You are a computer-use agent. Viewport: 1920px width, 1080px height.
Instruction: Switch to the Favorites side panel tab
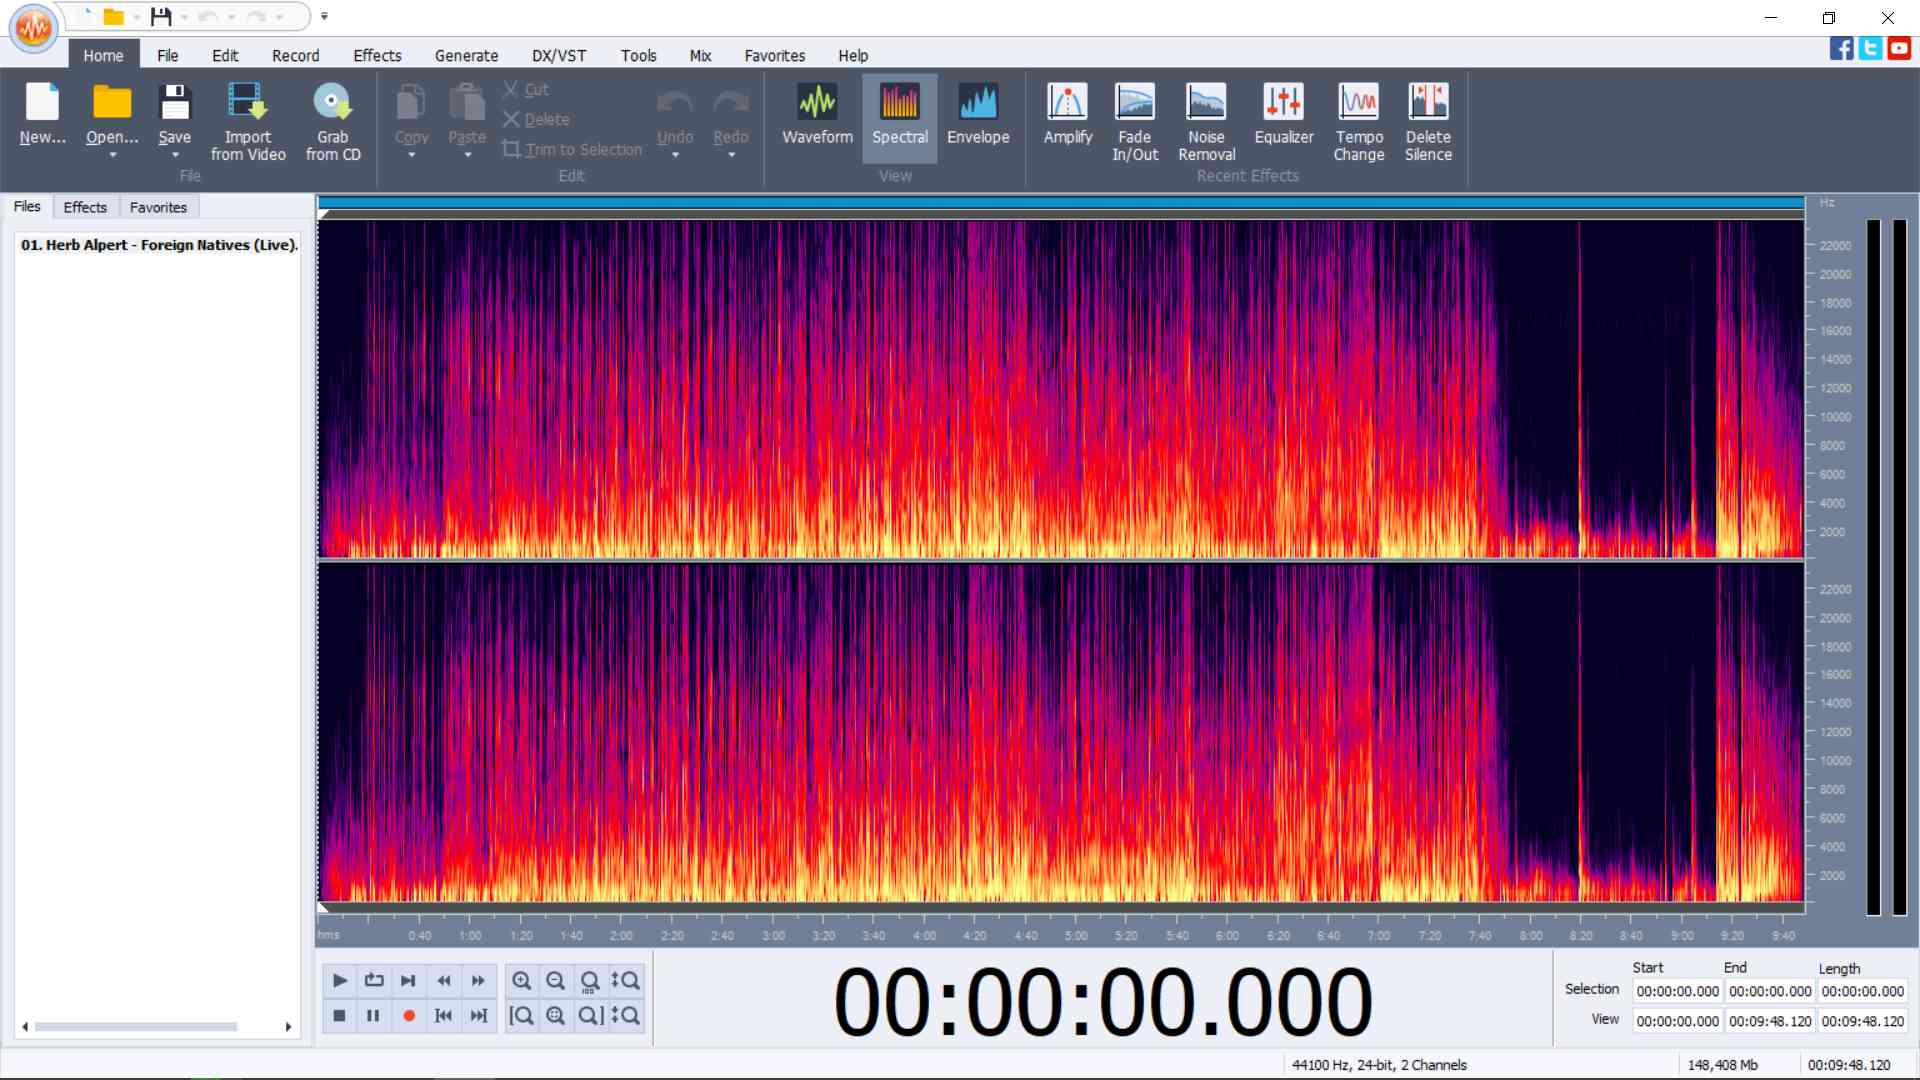coord(158,207)
